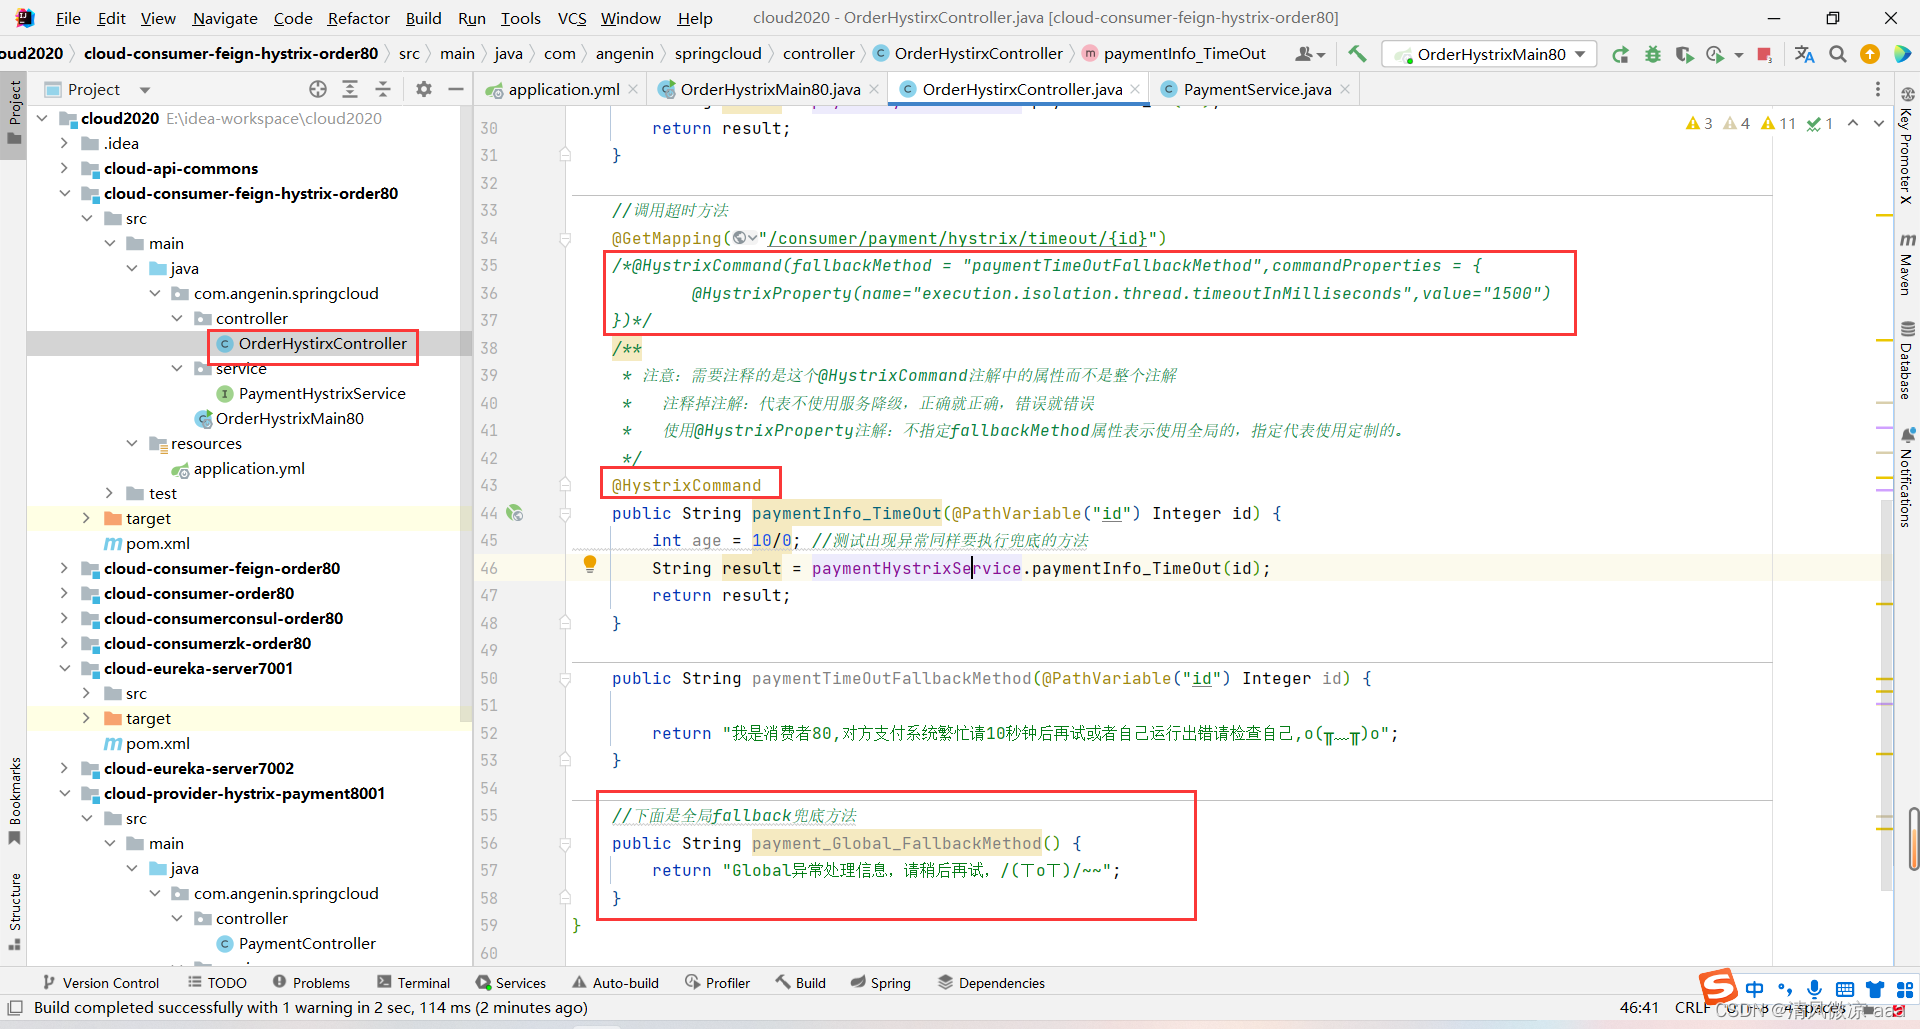Toggle the Maven tool window stripe button
The image size is (1920, 1029).
(1907, 265)
